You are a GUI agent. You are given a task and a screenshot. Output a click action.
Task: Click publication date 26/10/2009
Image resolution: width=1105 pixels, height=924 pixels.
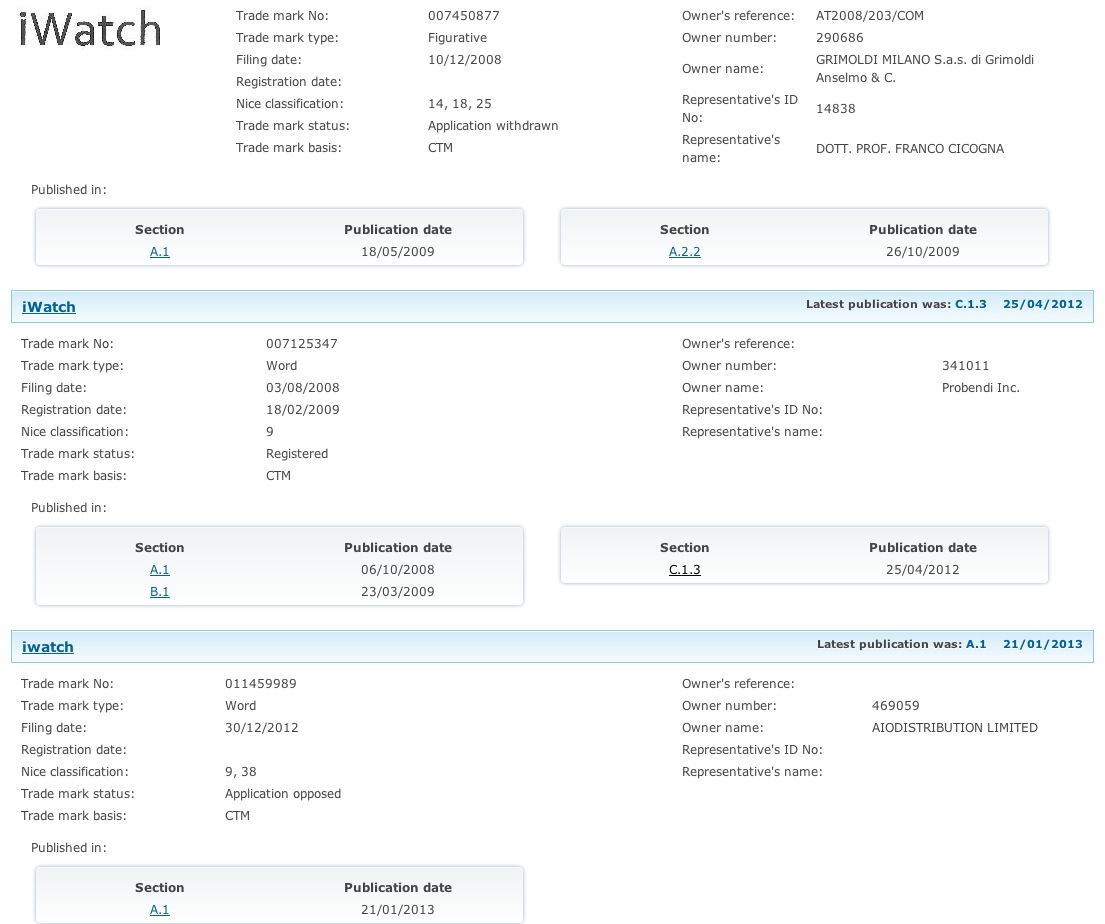(922, 252)
